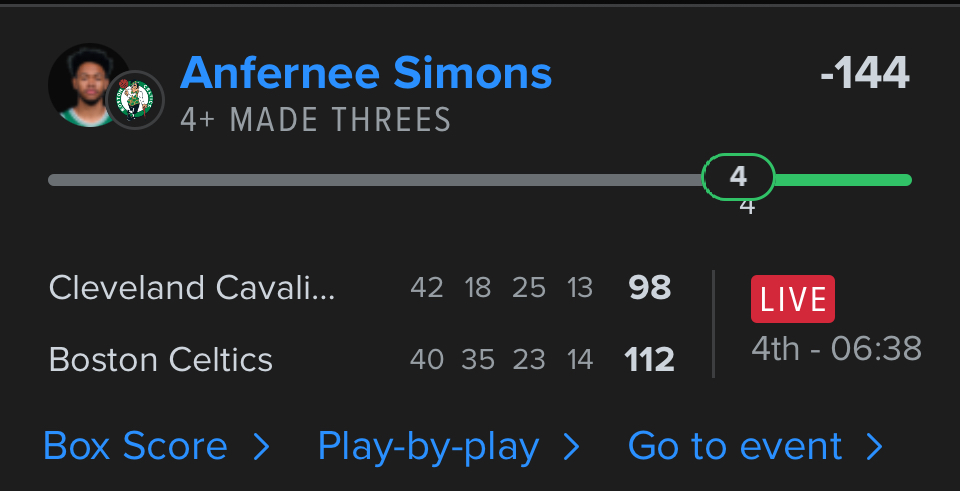Select the Cleveland Cavaliers team name
Screen dimensions: 960x491
(x=192, y=288)
